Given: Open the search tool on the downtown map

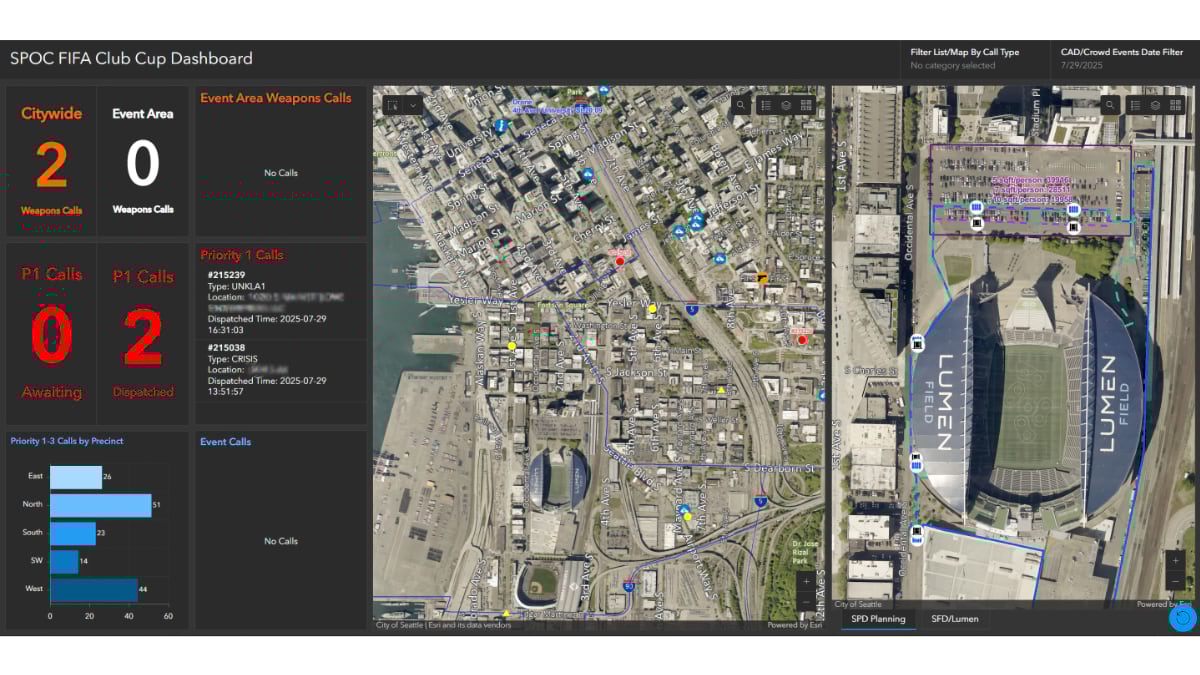Looking at the screenshot, I should click(741, 104).
